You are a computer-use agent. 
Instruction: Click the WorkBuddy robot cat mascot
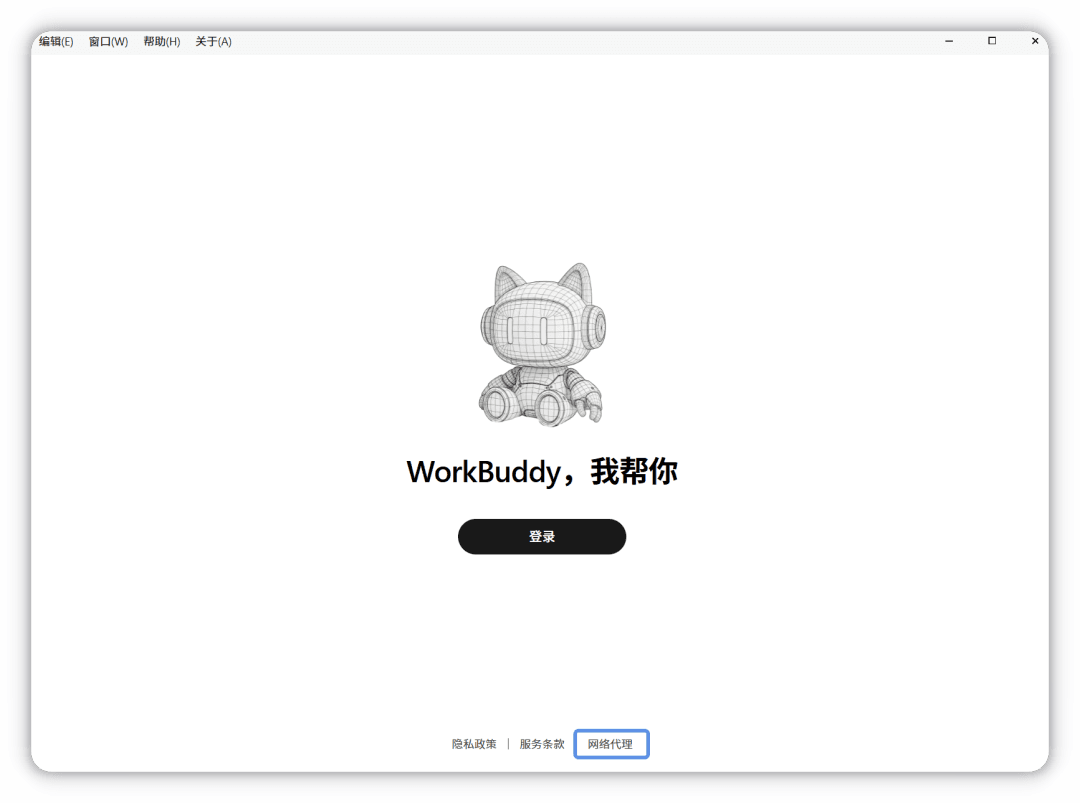[x=542, y=344]
